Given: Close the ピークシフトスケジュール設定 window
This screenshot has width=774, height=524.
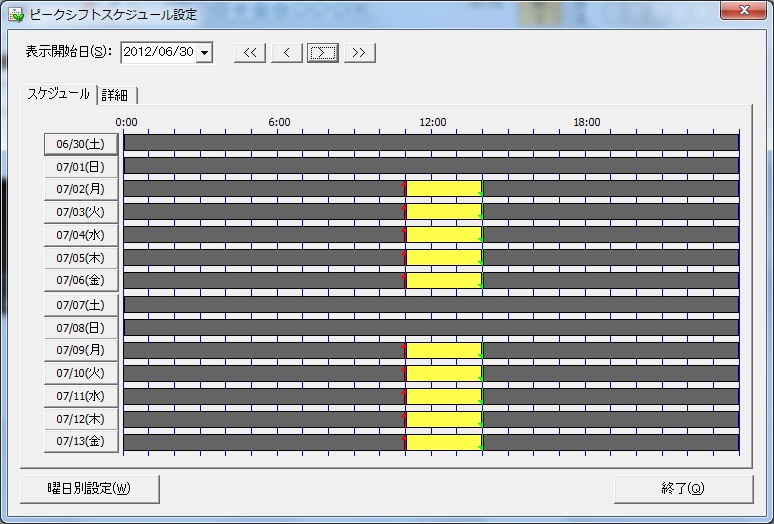Looking at the screenshot, I should coord(744,10).
